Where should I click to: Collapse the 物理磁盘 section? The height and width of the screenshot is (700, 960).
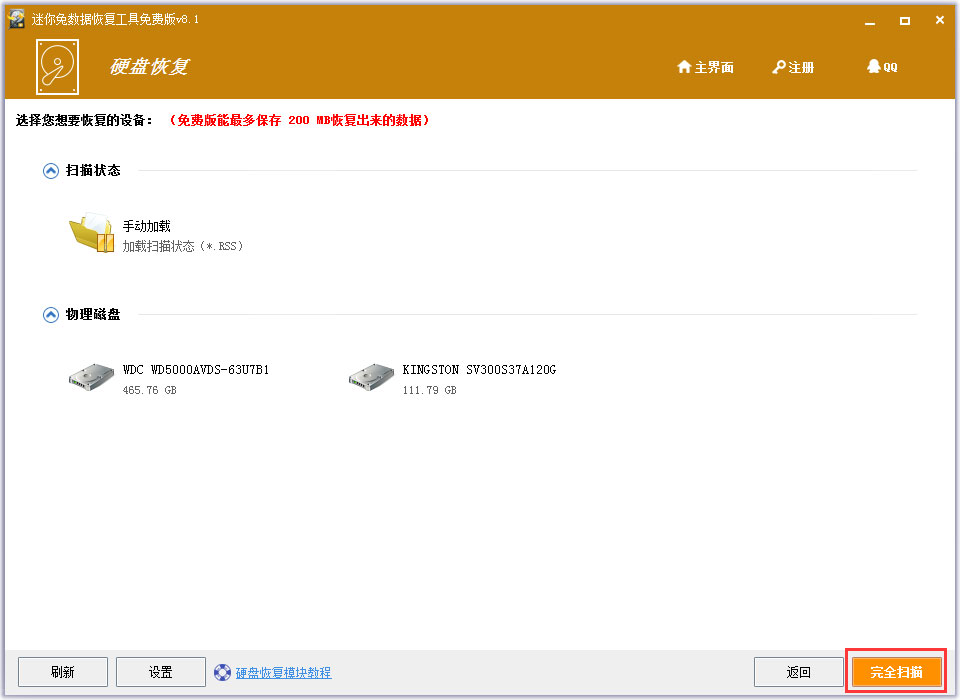(50, 314)
